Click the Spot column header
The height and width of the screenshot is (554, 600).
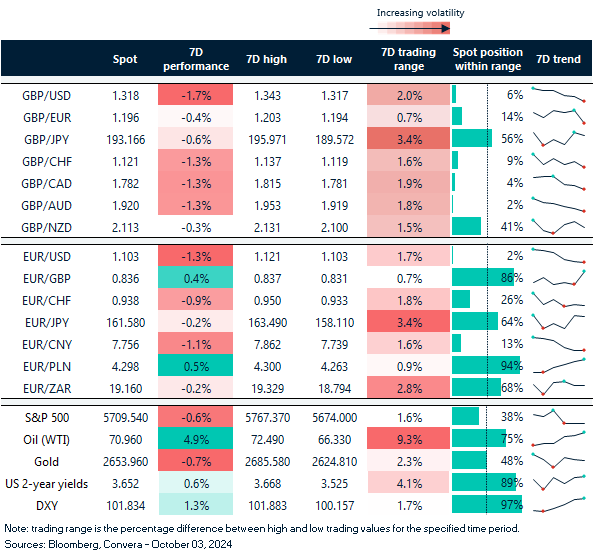(x=126, y=59)
